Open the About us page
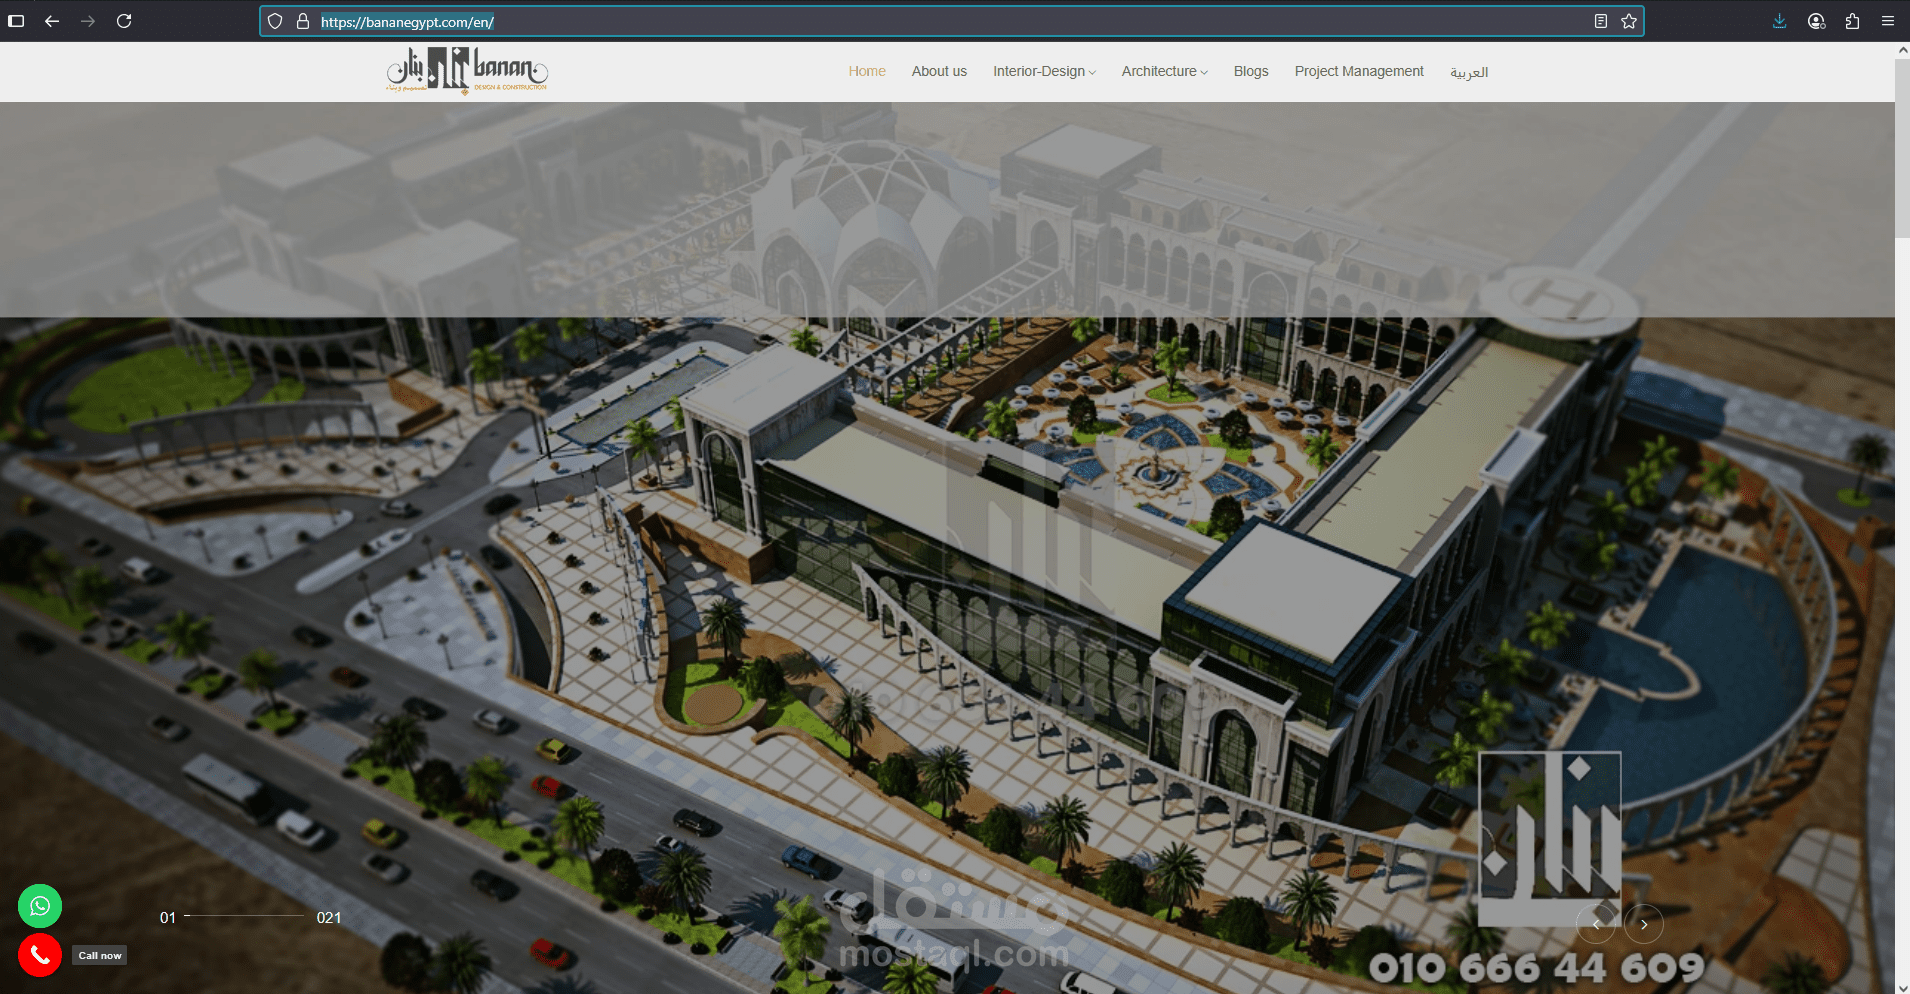Screen dimensions: 1910x994 [939, 71]
